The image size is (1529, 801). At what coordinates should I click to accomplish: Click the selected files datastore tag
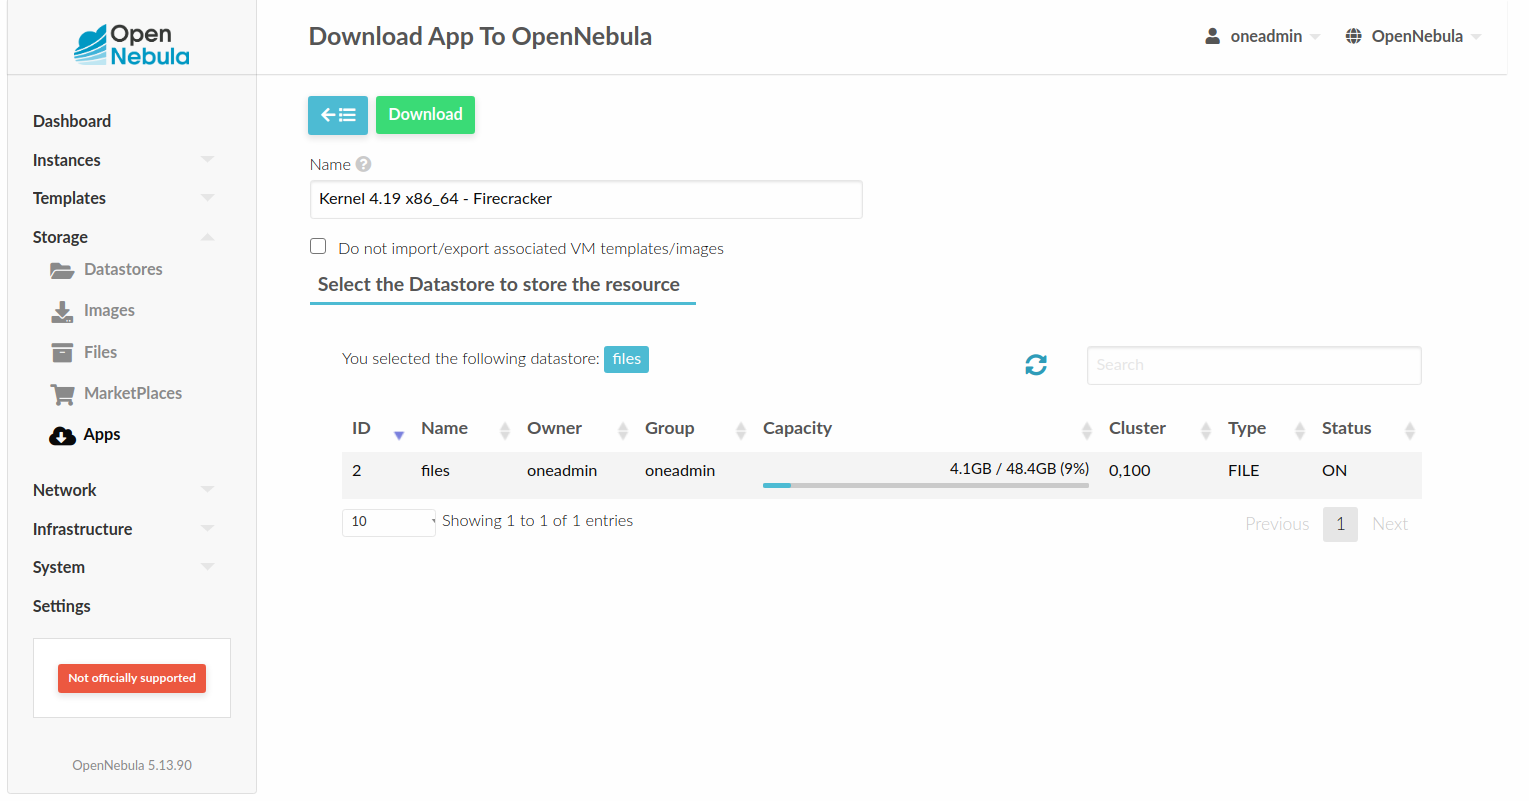click(x=626, y=359)
